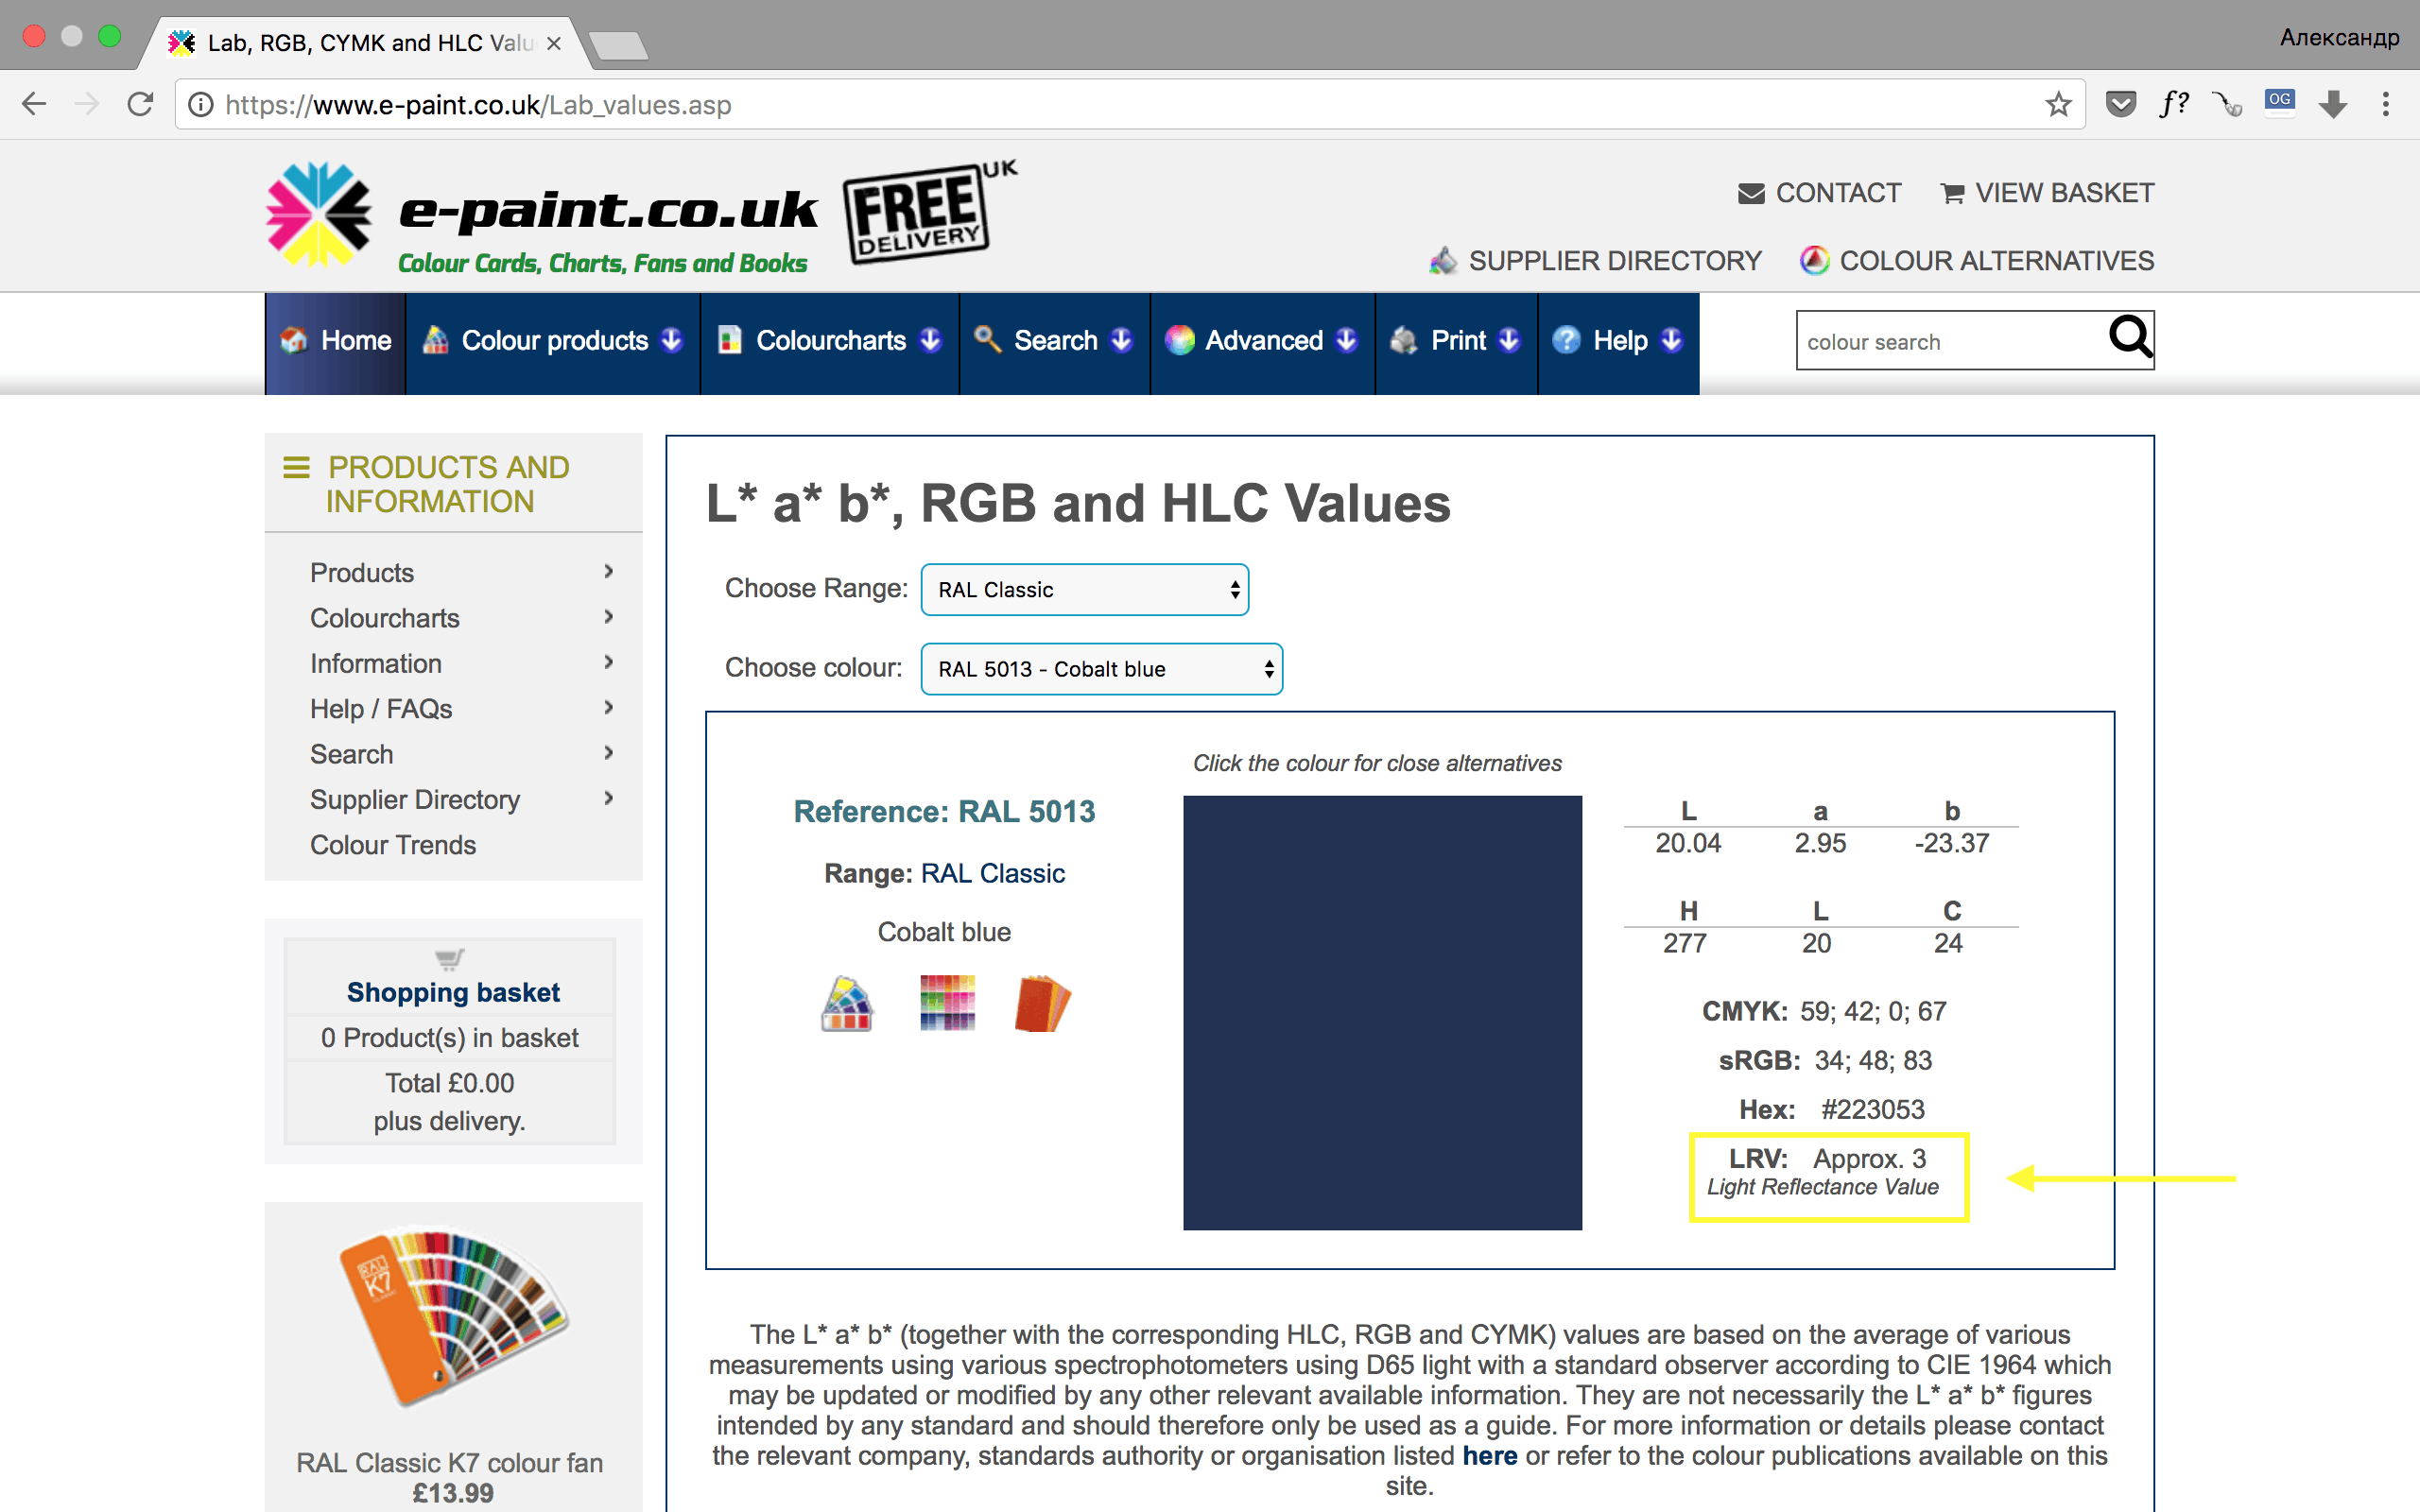Click the orange colour card icon under Cobalt blue
This screenshot has width=2420, height=1512.
pos(1042,1003)
